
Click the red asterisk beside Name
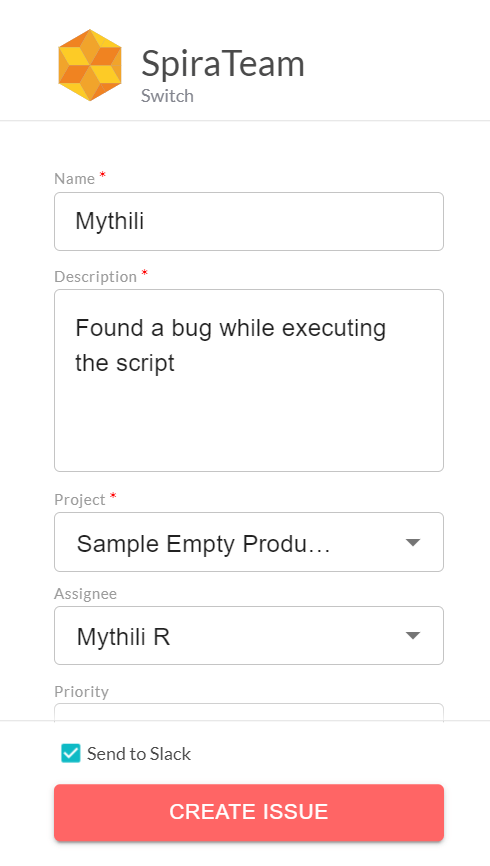tap(102, 175)
